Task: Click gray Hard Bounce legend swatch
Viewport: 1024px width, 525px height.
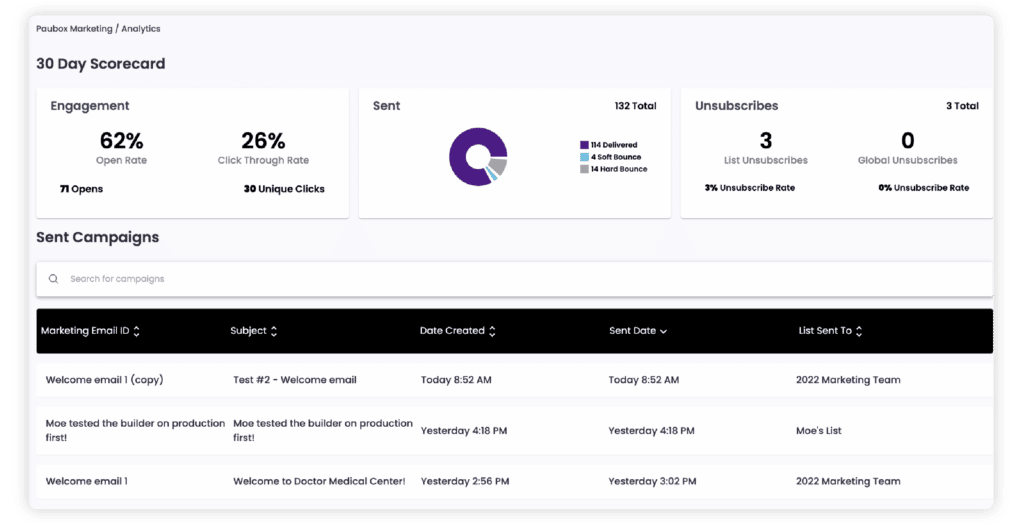Action: (x=584, y=169)
